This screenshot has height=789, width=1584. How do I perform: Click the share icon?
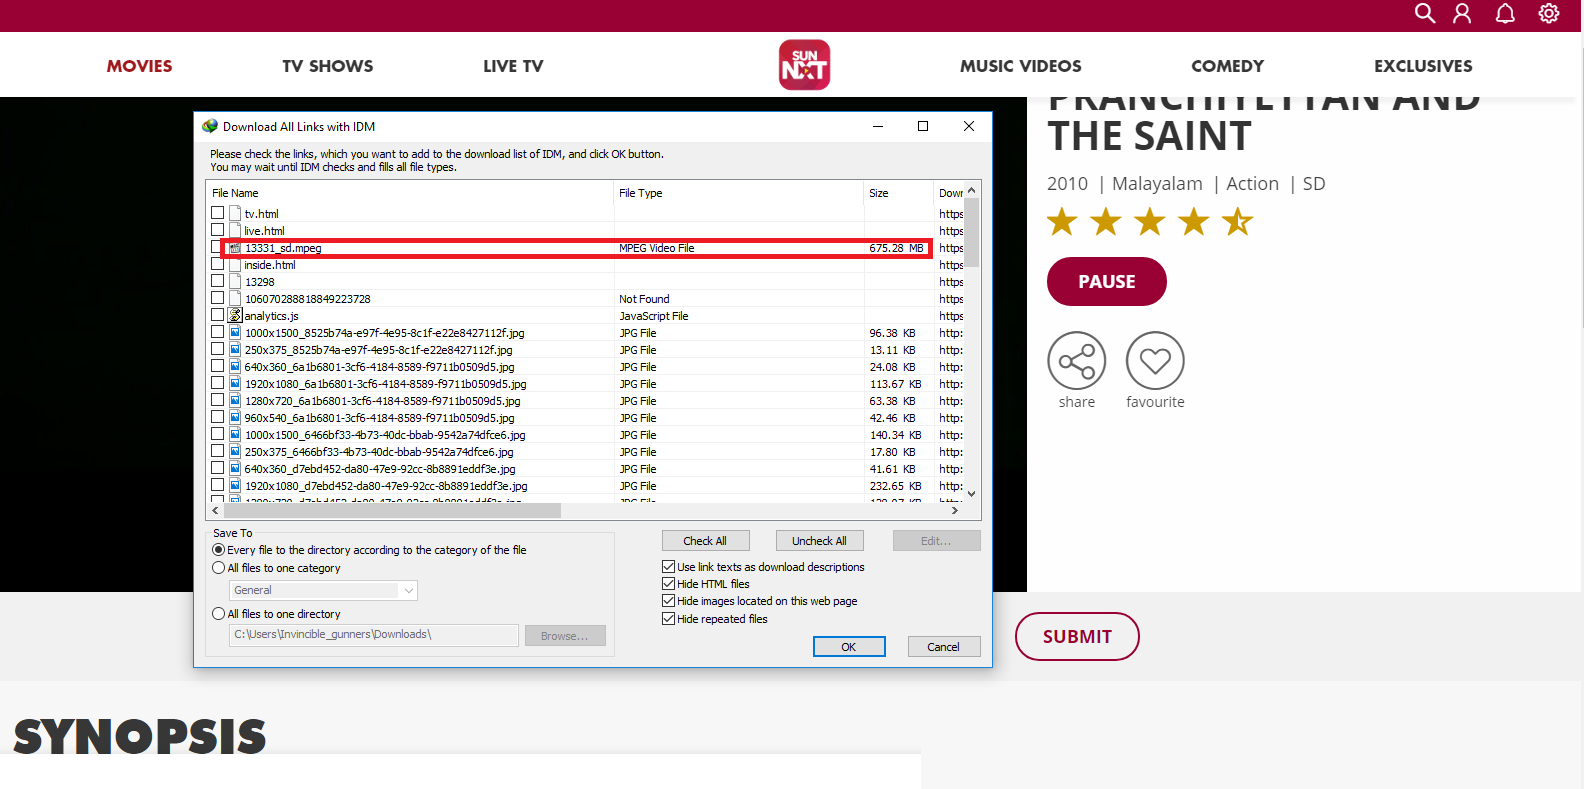tap(1077, 361)
